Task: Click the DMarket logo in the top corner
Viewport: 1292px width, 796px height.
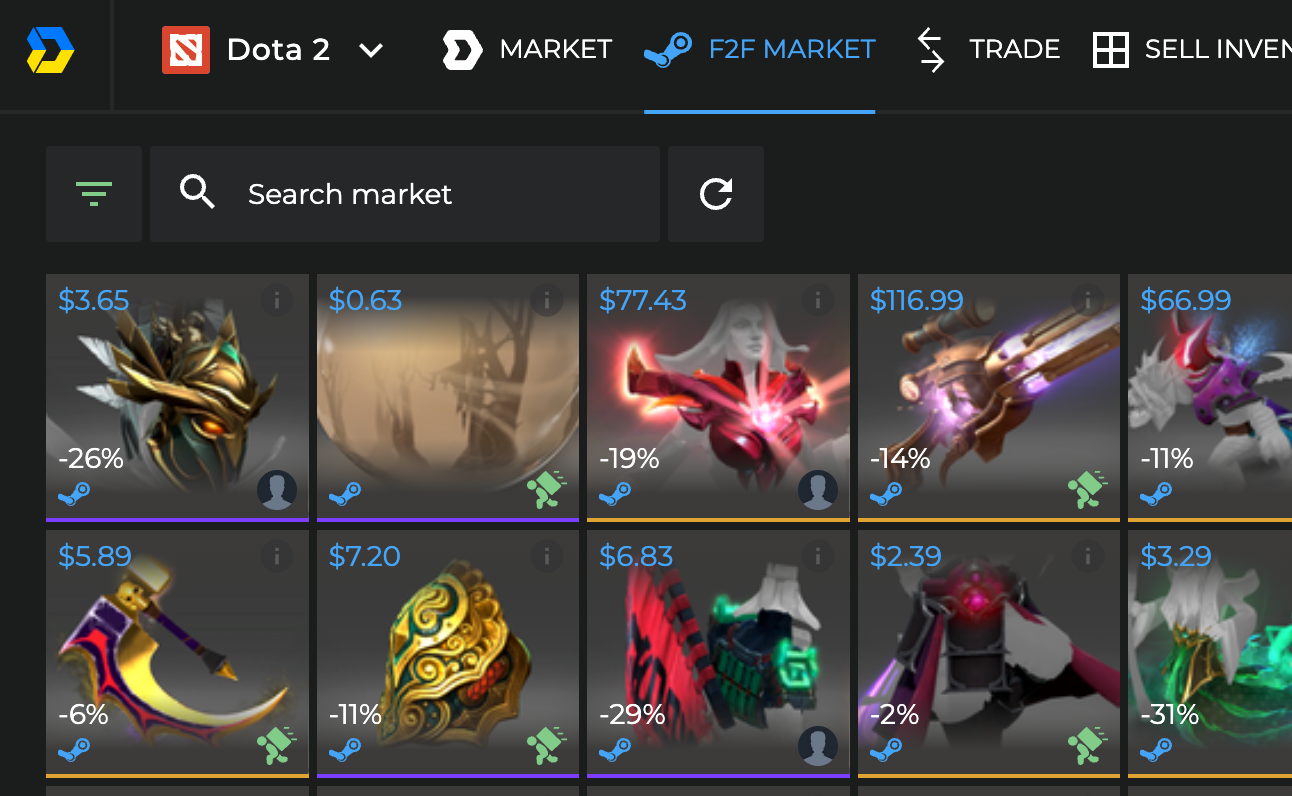Action: click(50, 49)
